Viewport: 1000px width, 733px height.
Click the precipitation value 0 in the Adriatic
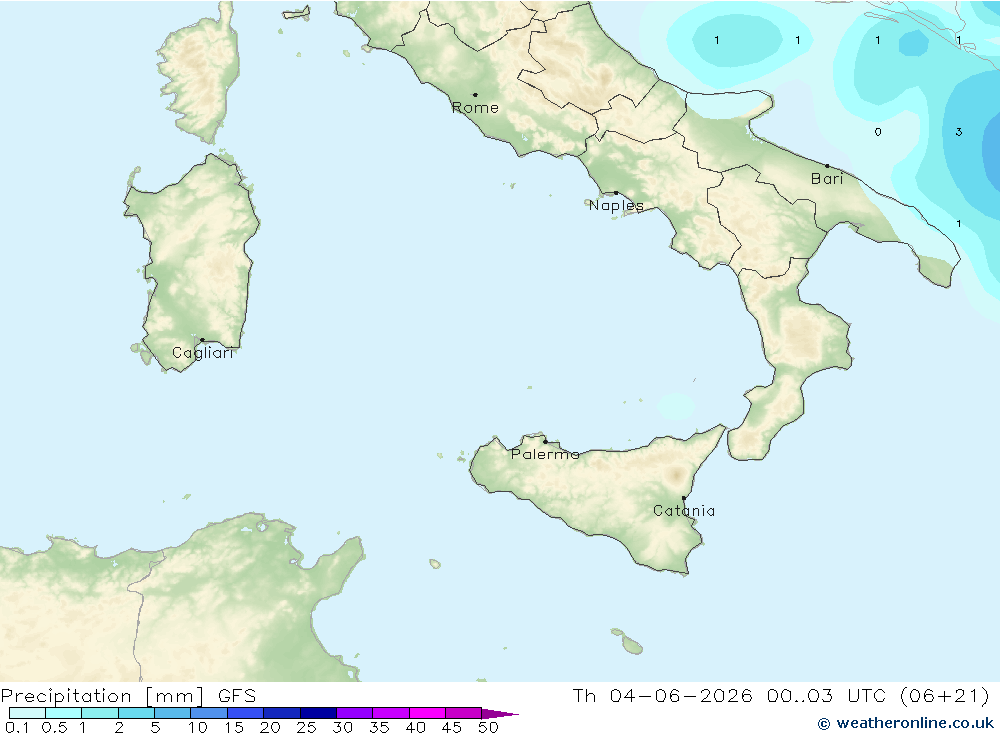[878, 132]
